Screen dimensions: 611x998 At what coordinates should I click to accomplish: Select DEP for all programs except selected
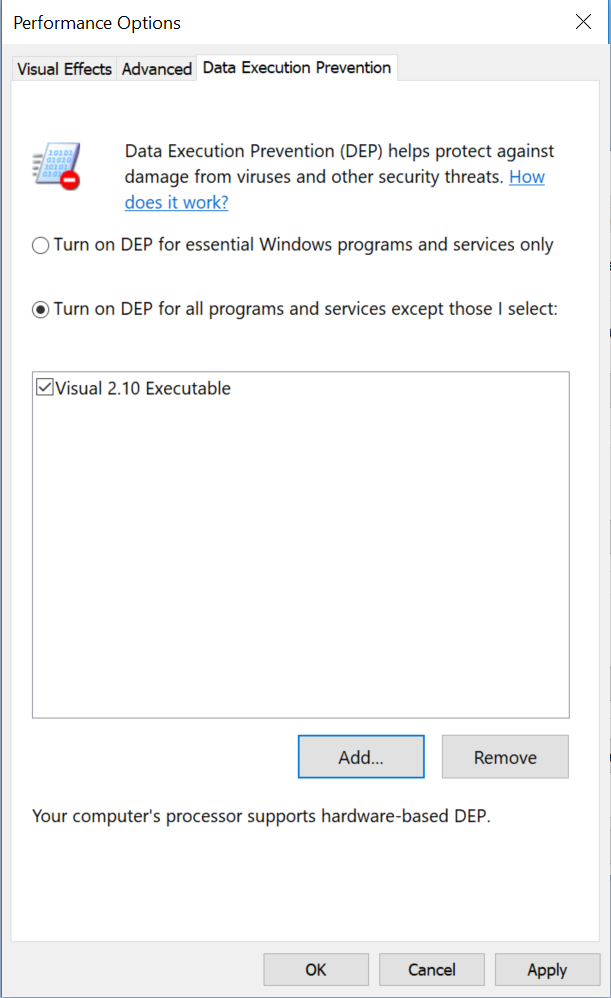click(x=41, y=310)
